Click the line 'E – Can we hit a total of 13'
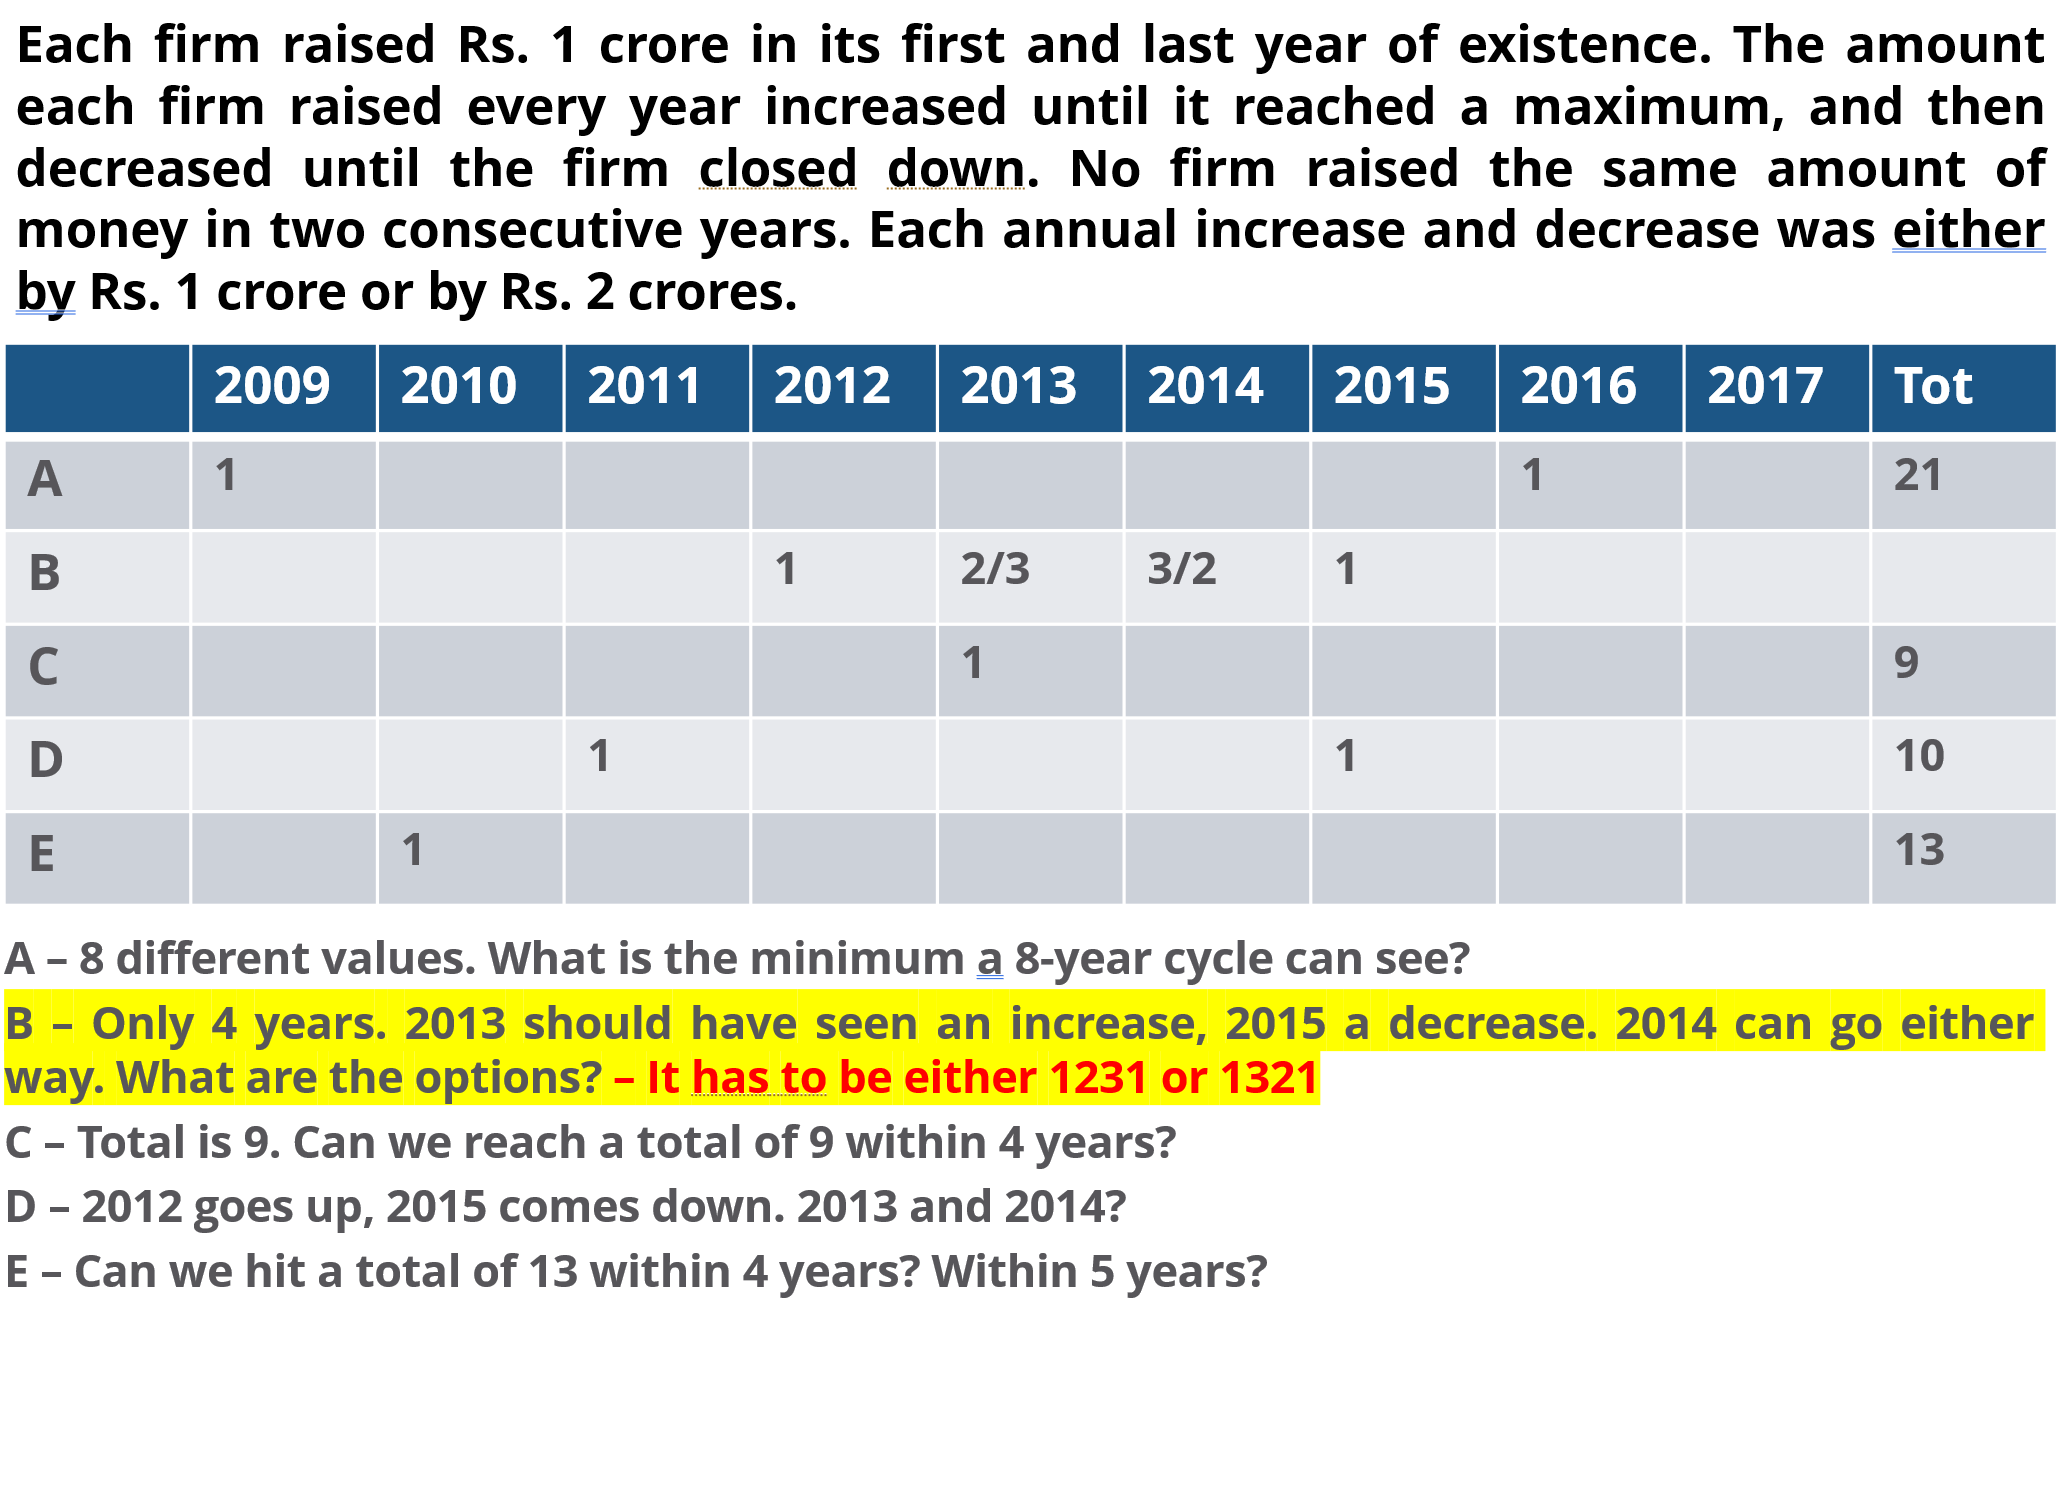 tap(636, 1272)
